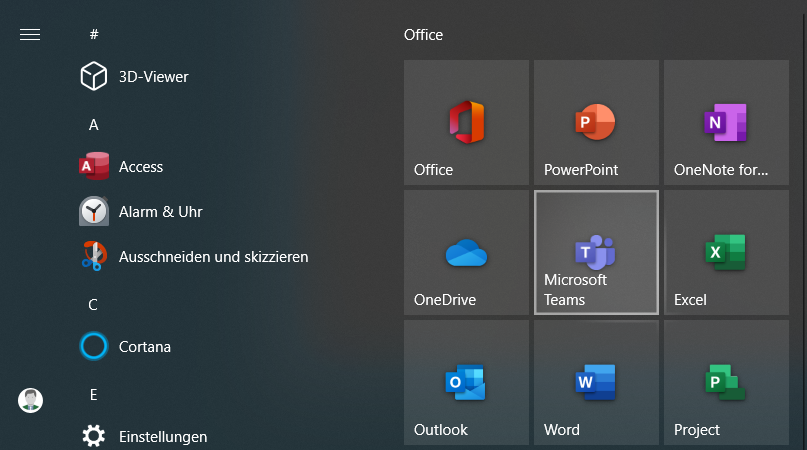Open the Word tile
This screenshot has width=807, height=450.
click(597, 383)
